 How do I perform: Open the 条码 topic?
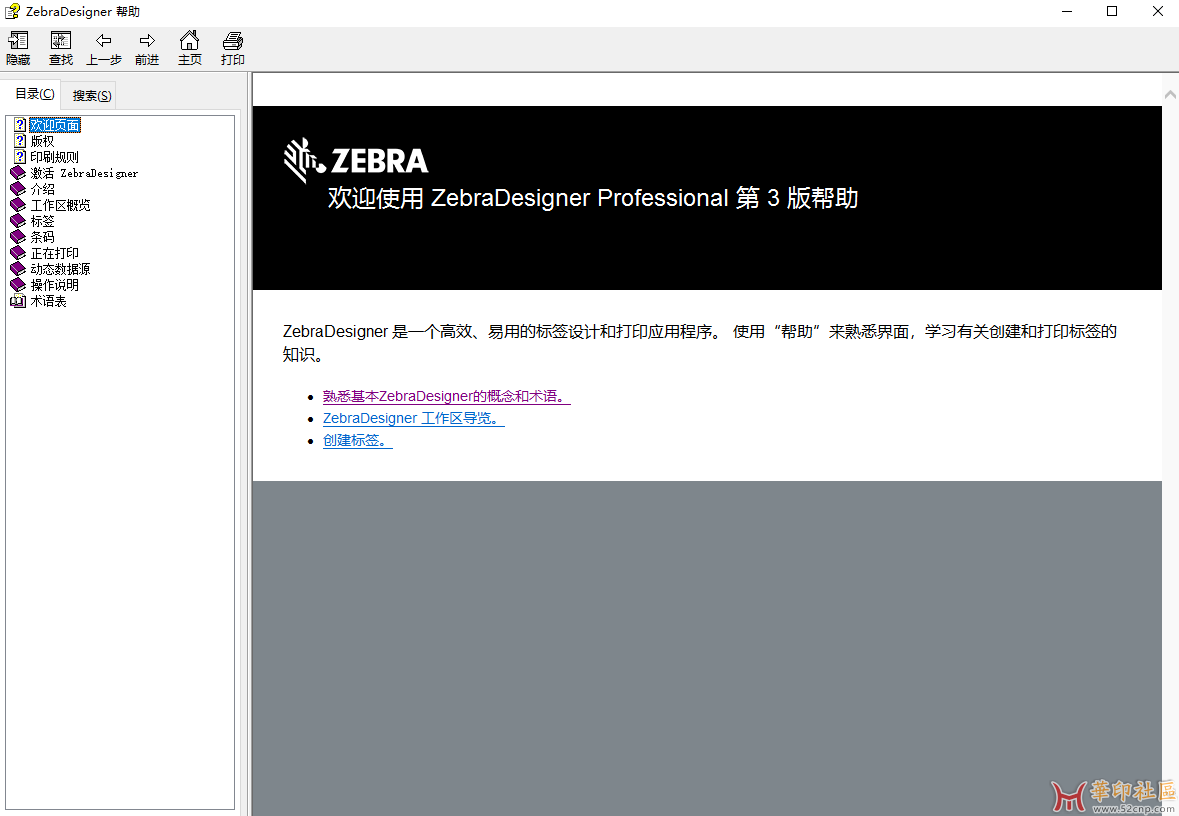42,237
